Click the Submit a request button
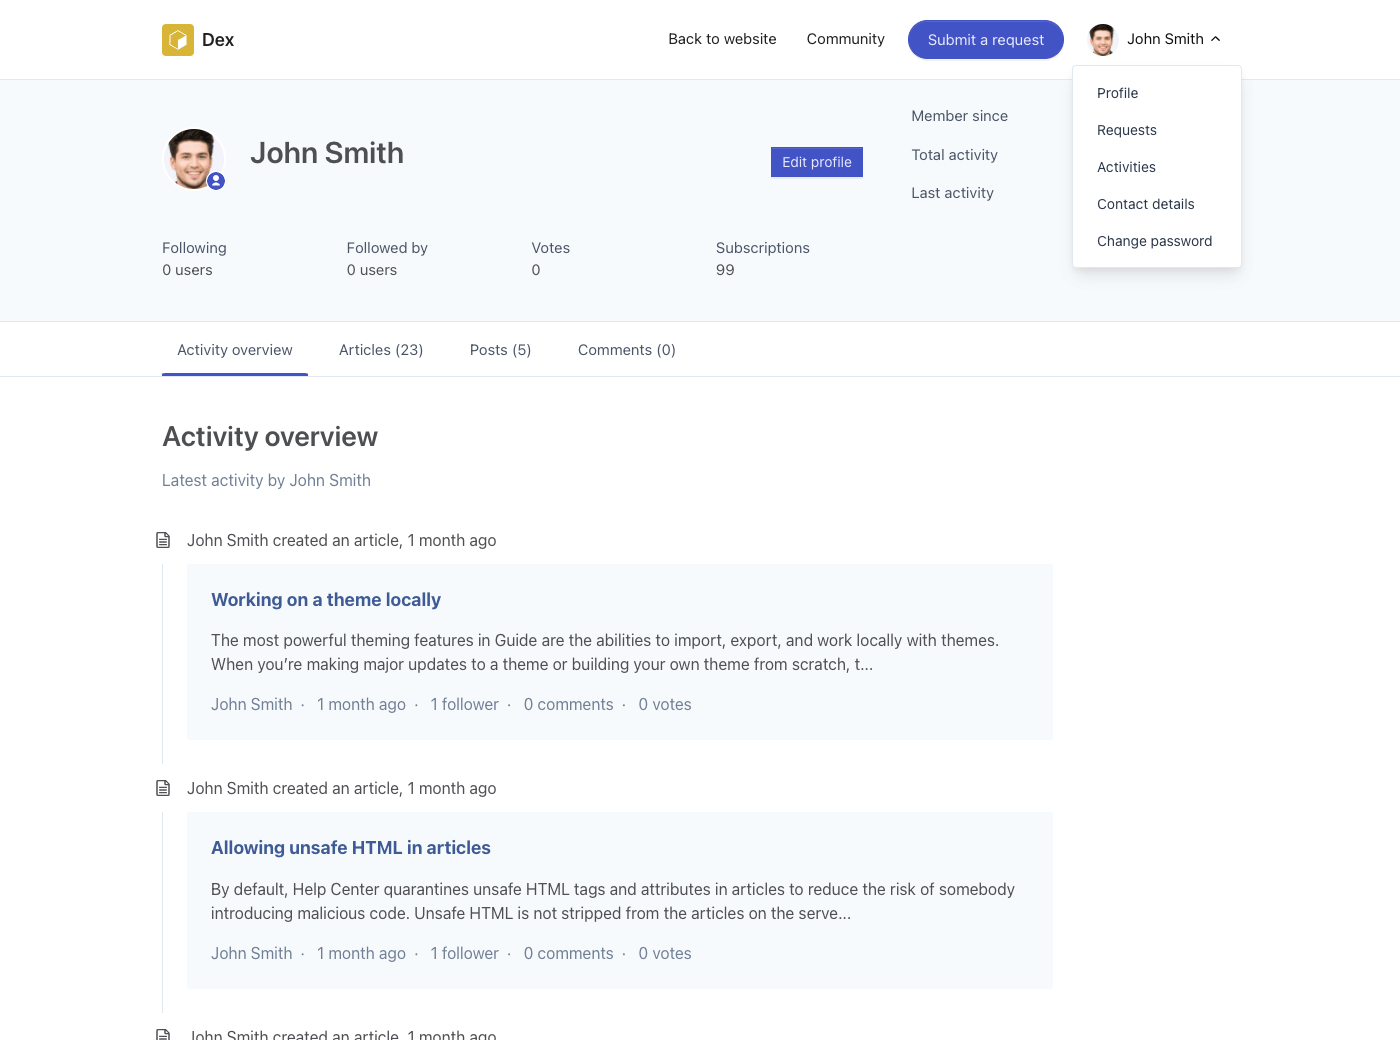This screenshot has height=1040, width=1400. [x=985, y=40]
